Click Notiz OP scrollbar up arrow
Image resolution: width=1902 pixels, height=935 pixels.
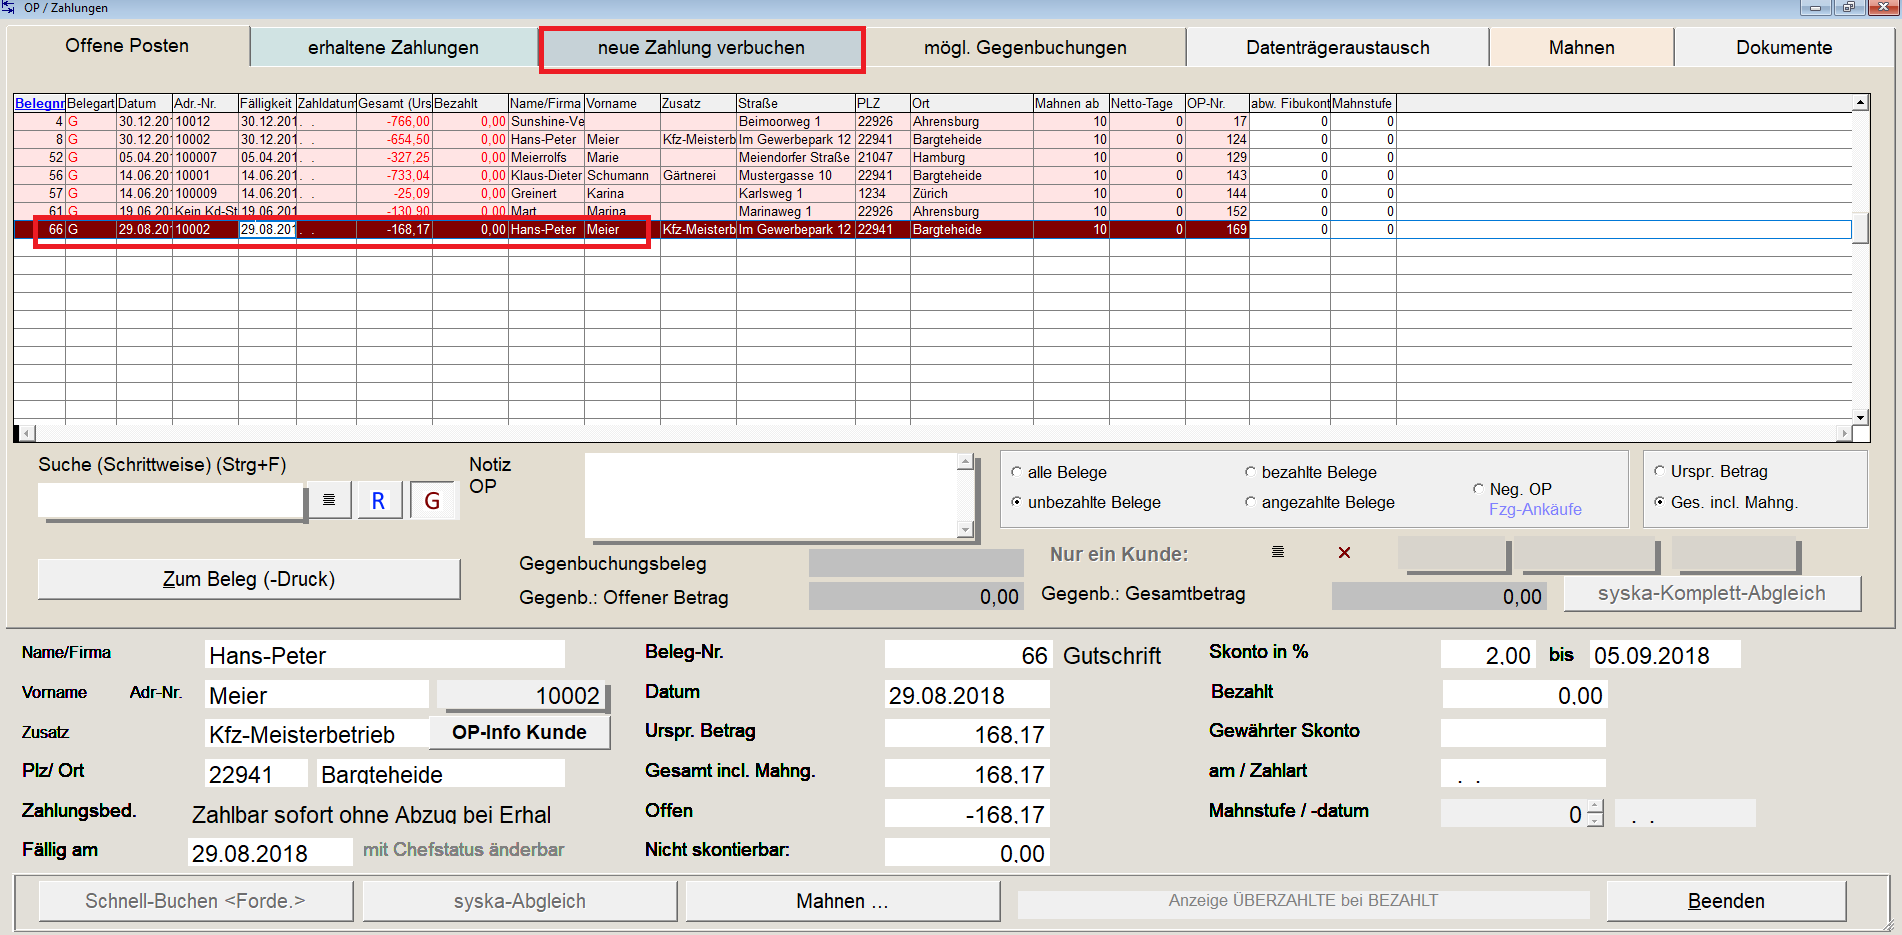(x=965, y=462)
